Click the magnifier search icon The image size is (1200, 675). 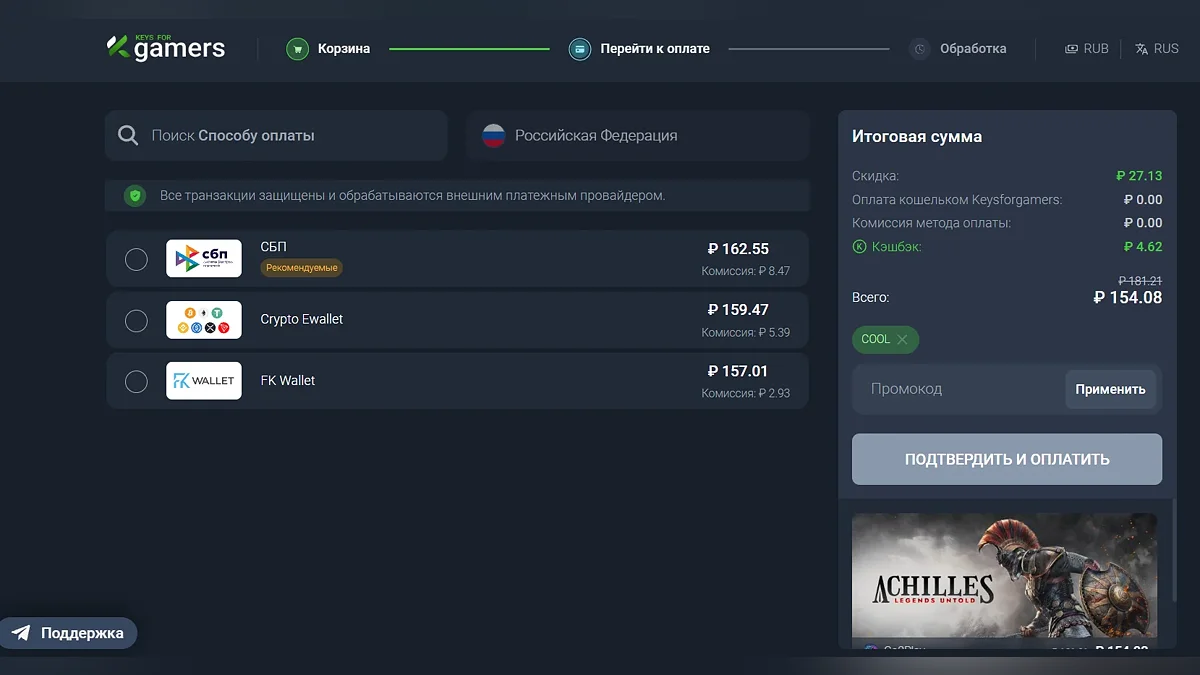click(128, 135)
